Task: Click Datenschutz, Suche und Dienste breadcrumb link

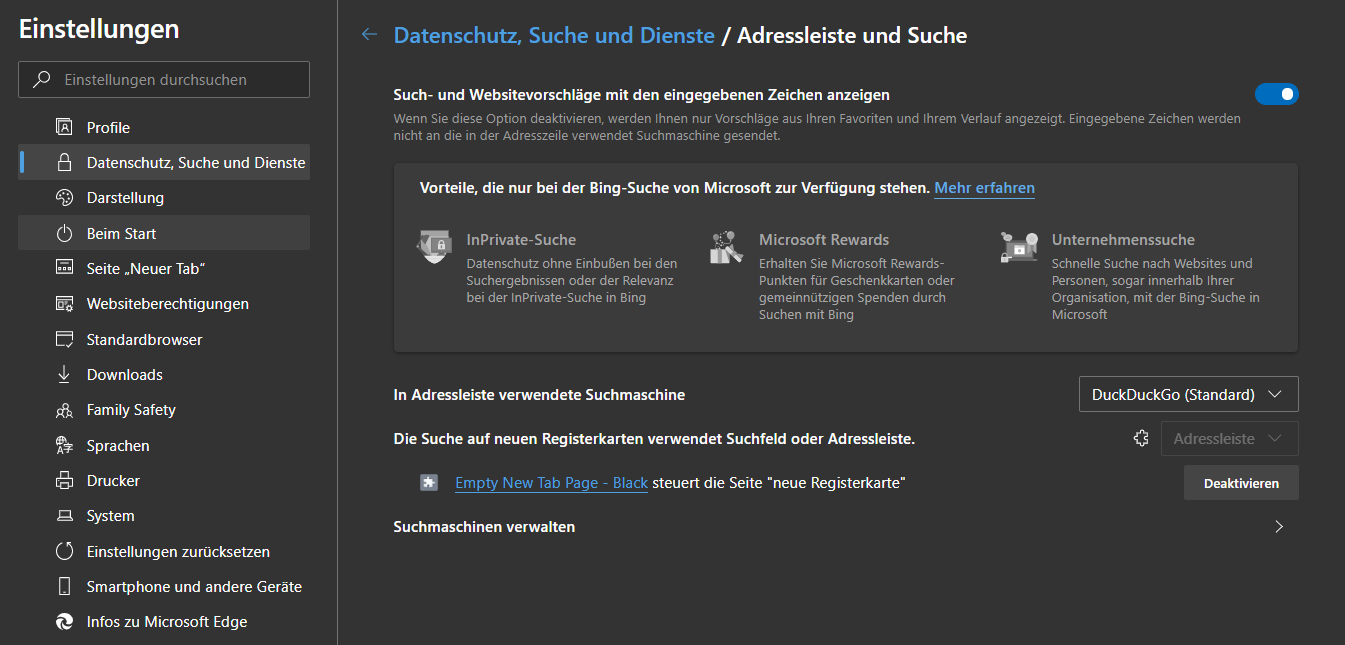Action: [554, 36]
